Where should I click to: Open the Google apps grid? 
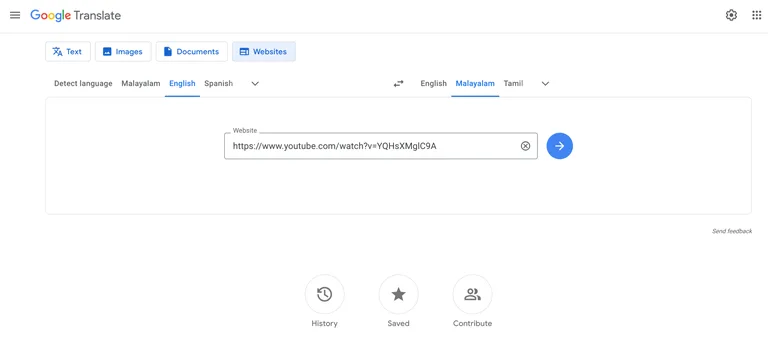click(x=756, y=15)
